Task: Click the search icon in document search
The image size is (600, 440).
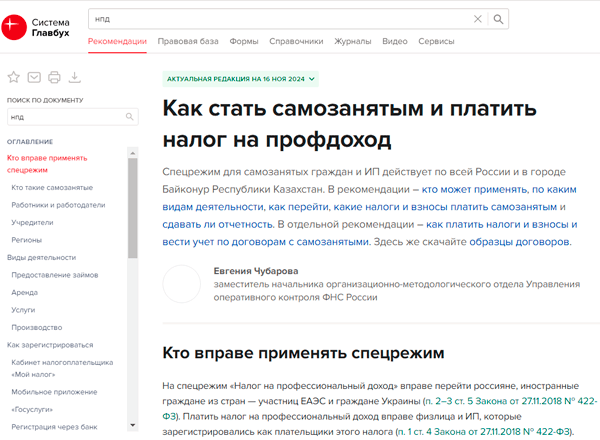Action: click(129, 117)
